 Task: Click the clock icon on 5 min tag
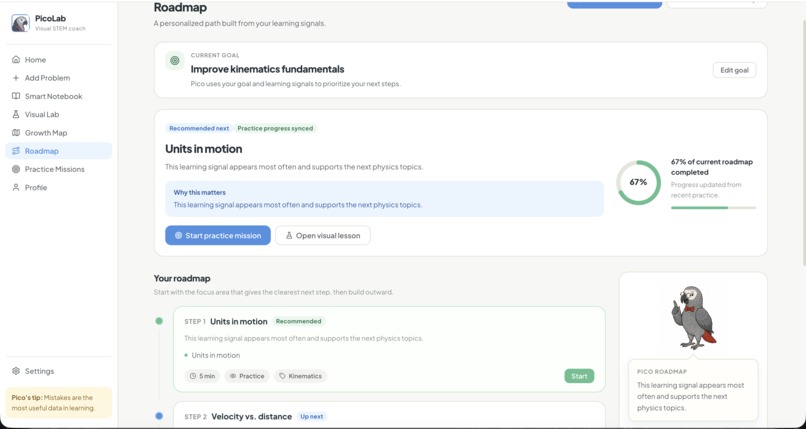coord(193,376)
